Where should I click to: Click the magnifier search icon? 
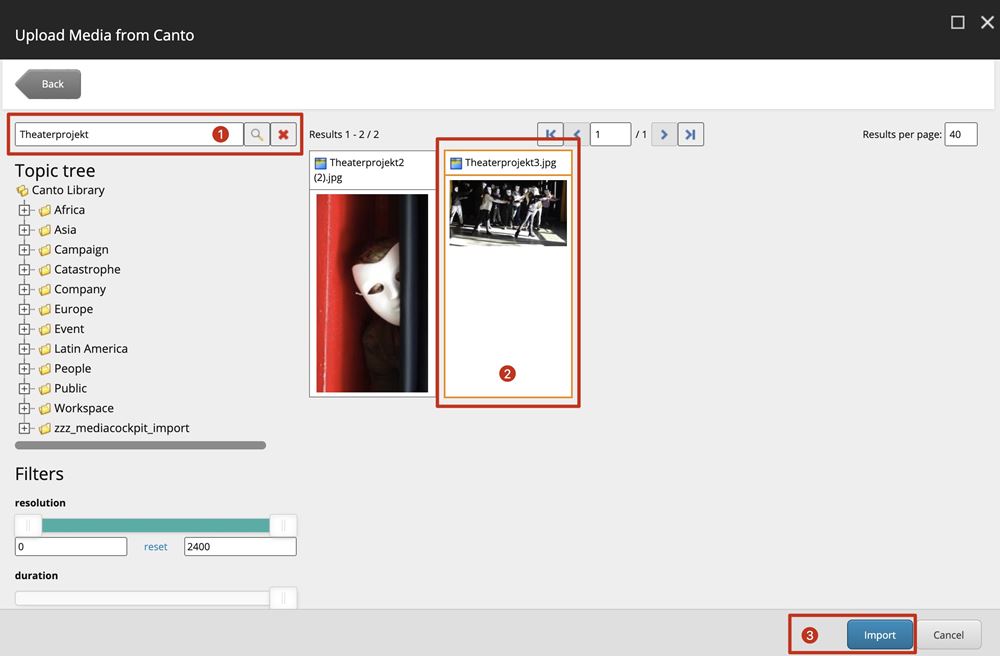(x=257, y=134)
